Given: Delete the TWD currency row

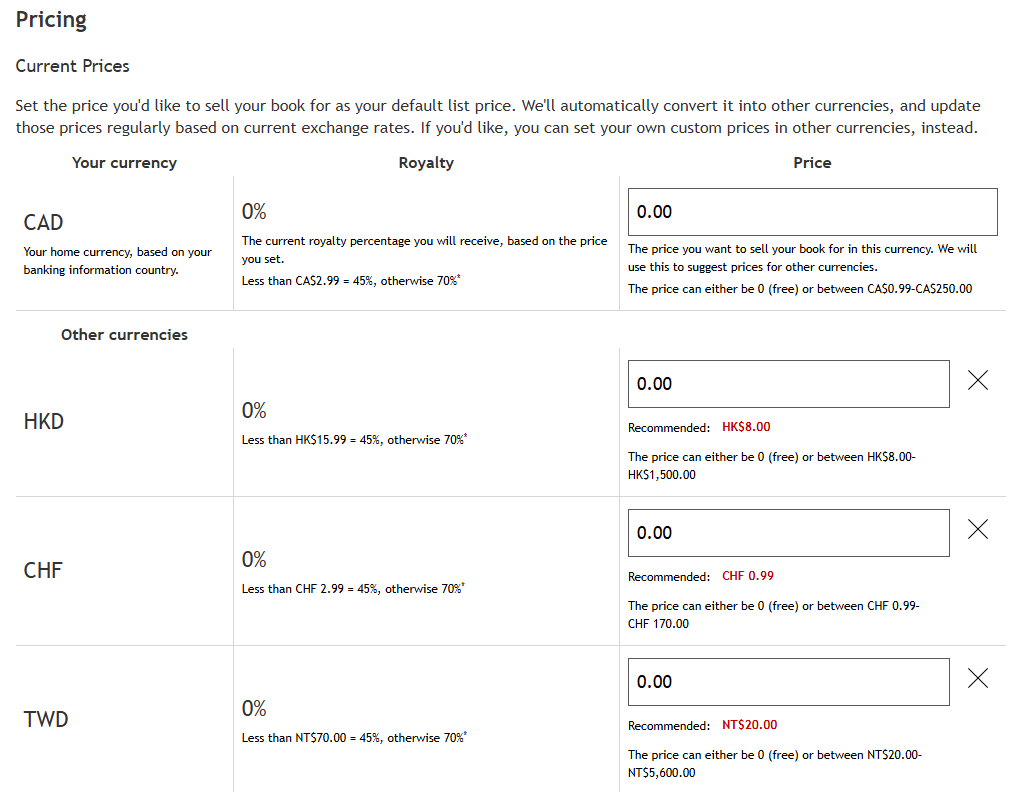Looking at the screenshot, I should pyautogui.click(x=978, y=678).
